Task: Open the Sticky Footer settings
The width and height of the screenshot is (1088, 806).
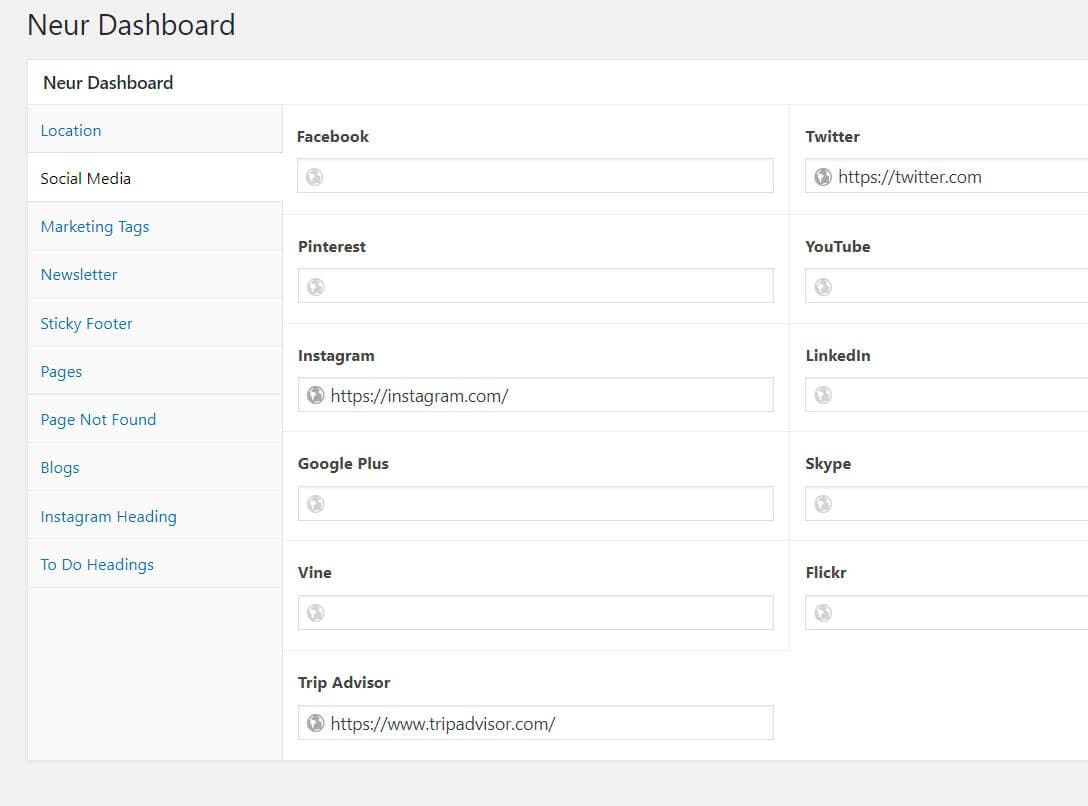Action: [86, 323]
